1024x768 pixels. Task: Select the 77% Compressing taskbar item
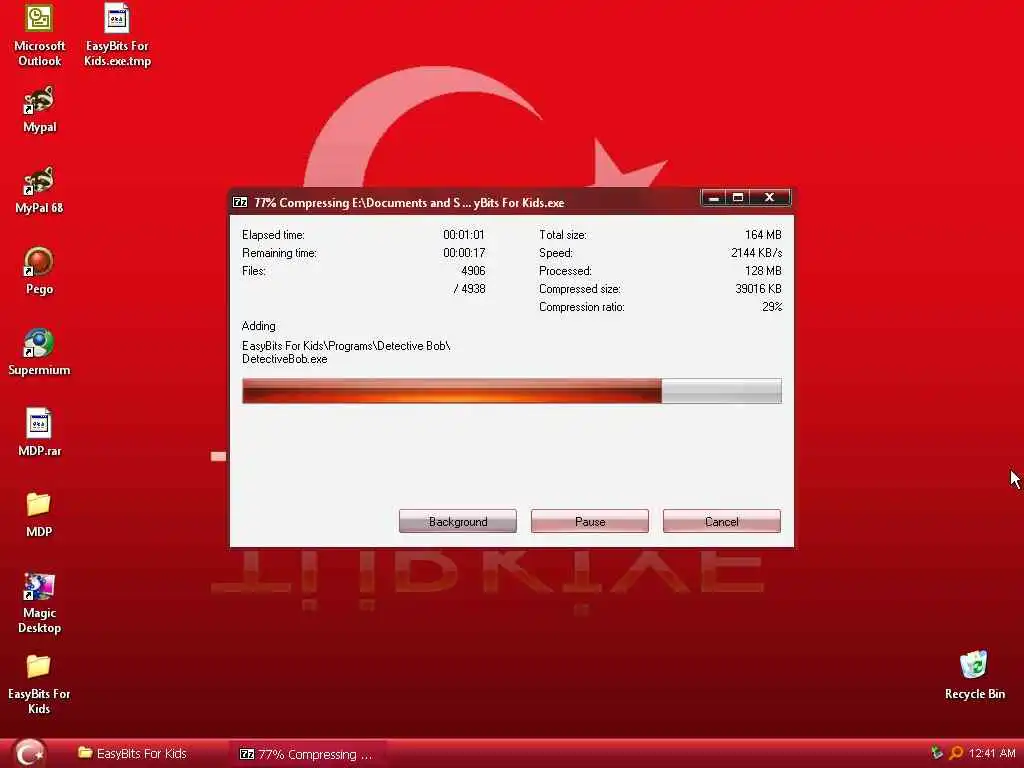(x=307, y=754)
